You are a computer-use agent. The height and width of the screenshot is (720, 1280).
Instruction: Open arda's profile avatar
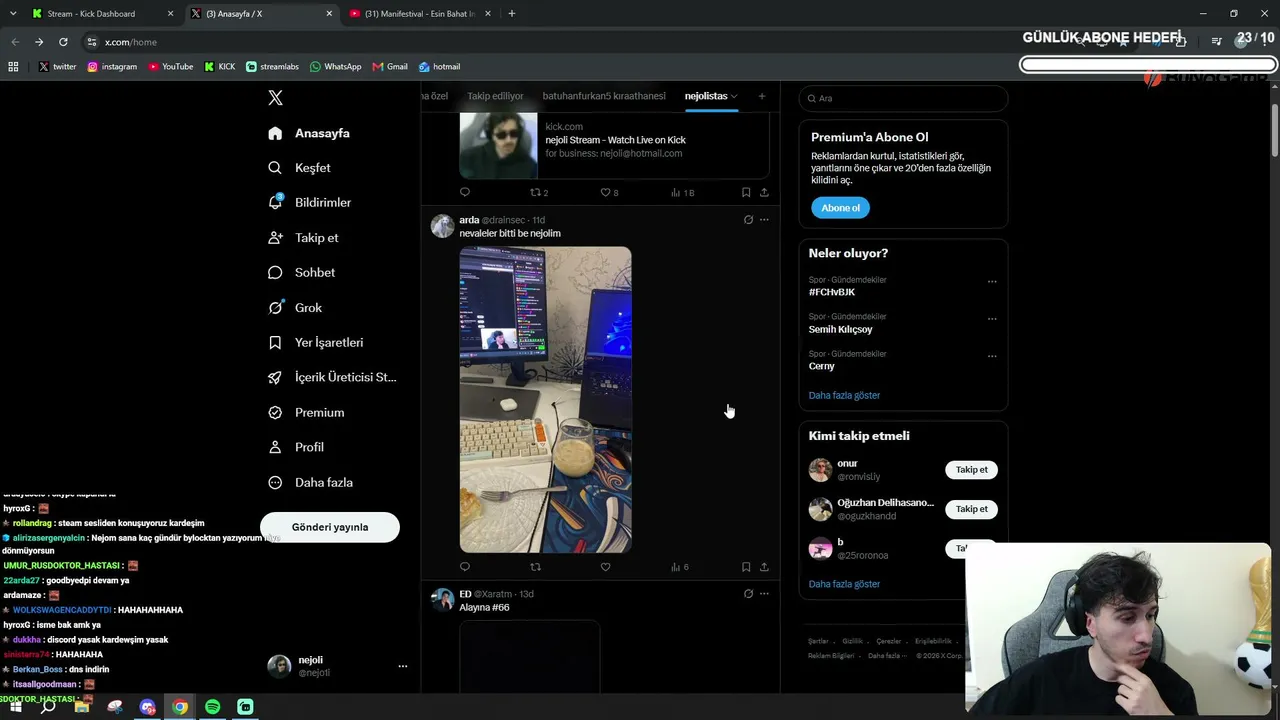pos(442,225)
